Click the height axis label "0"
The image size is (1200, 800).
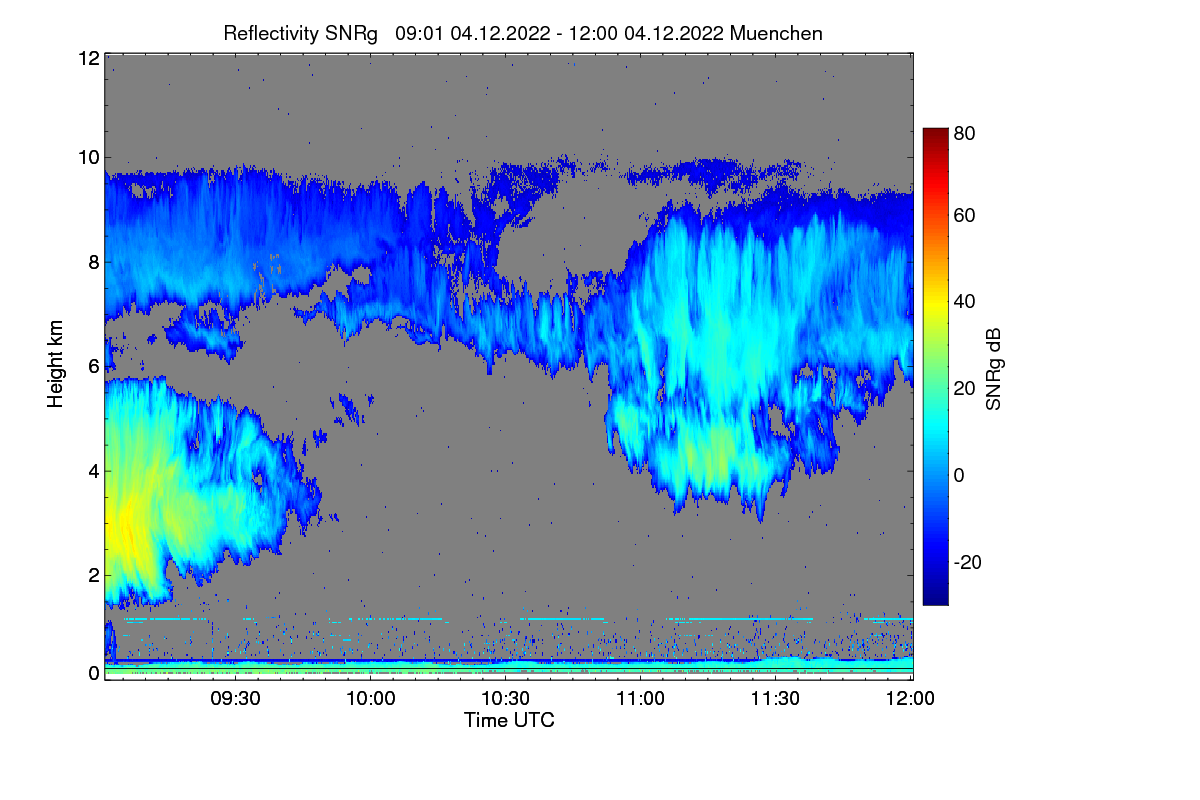click(93, 673)
